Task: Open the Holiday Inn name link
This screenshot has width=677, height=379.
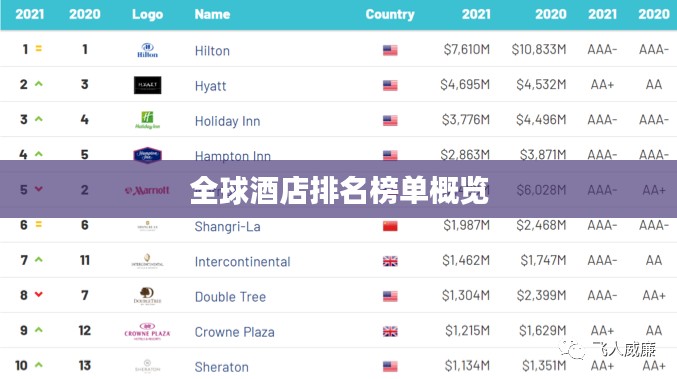Action: (x=228, y=121)
